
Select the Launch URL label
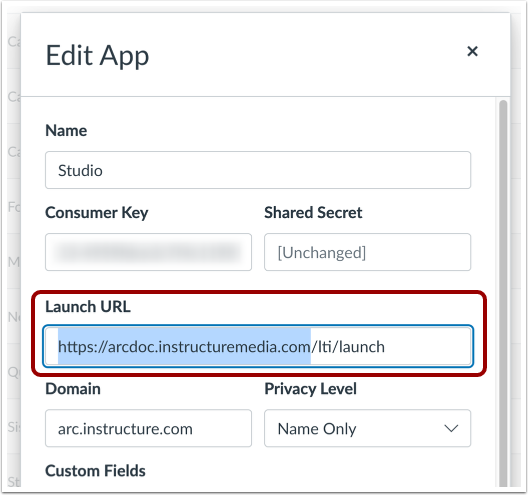tap(88, 307)
